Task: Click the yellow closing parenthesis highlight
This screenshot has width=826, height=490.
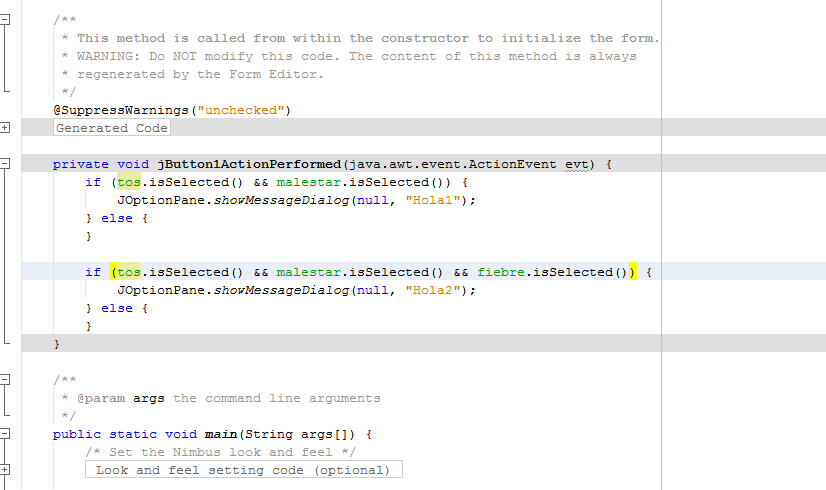Action: 632,272
